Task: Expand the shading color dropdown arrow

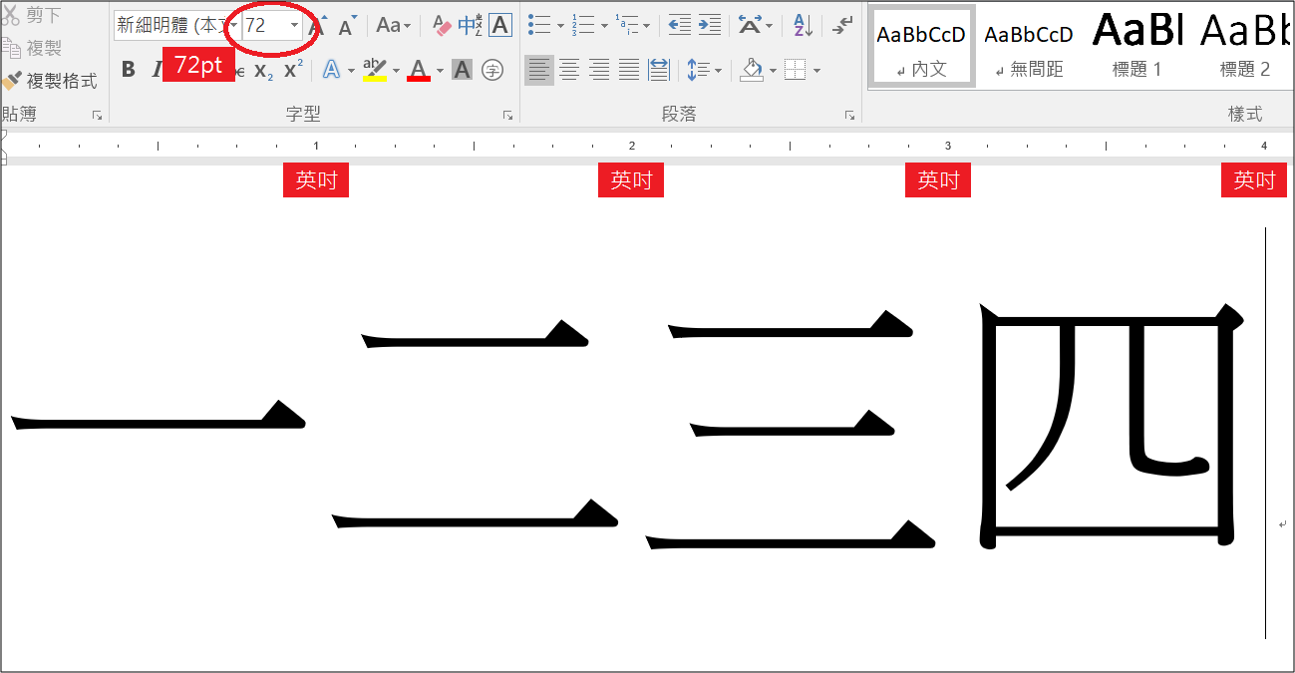Action: click(x=773, y=70)
